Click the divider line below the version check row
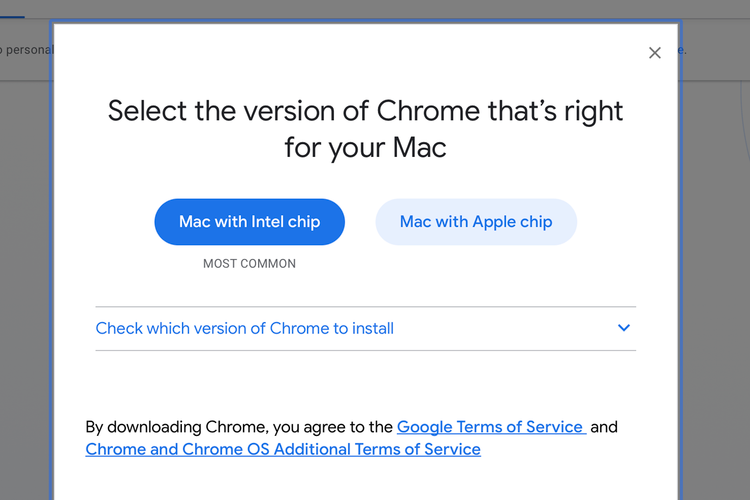The width and height of the screenshot is (750, 500). pos(365,351)
